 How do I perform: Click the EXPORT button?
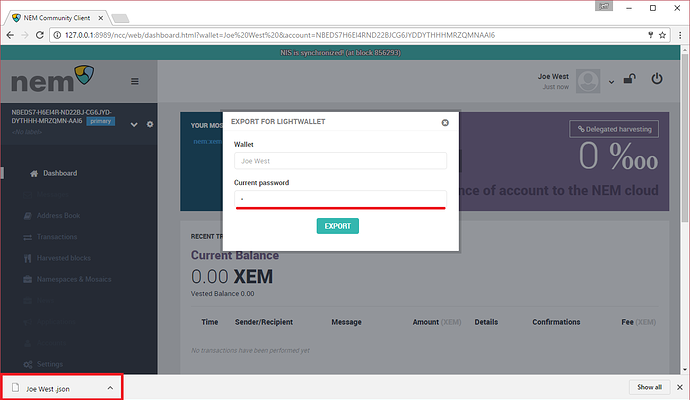click(338, 226)
